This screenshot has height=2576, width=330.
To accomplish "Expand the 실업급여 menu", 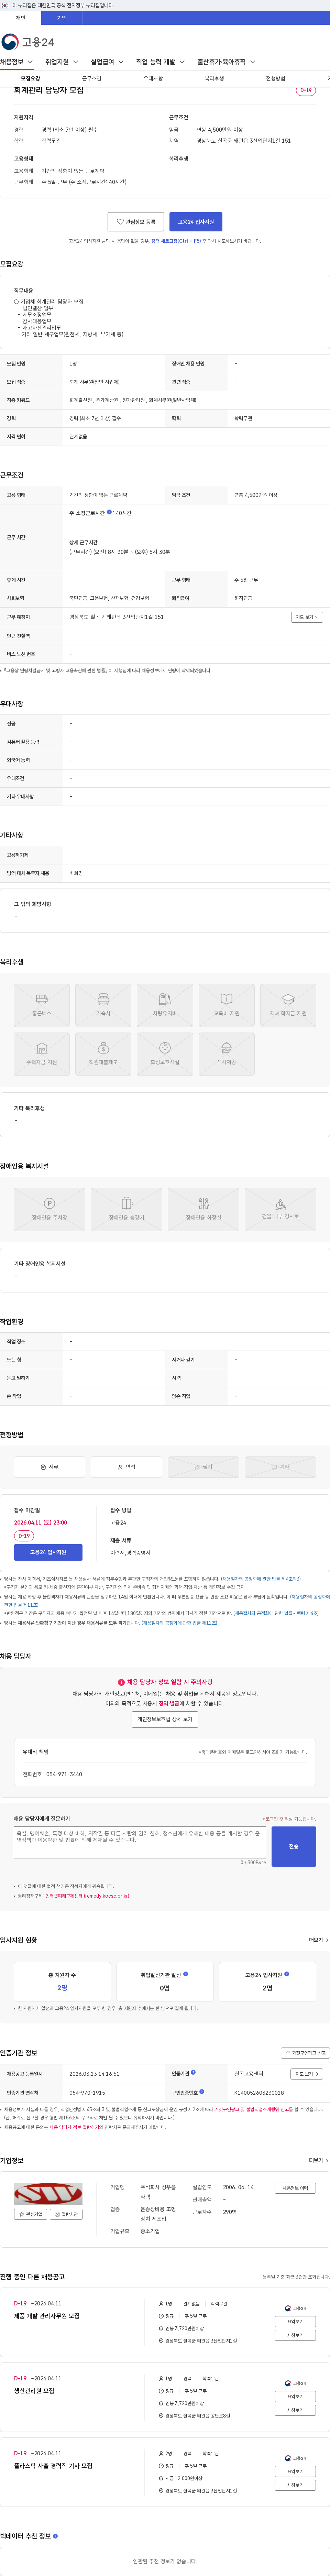I will [x=107, y=62].
